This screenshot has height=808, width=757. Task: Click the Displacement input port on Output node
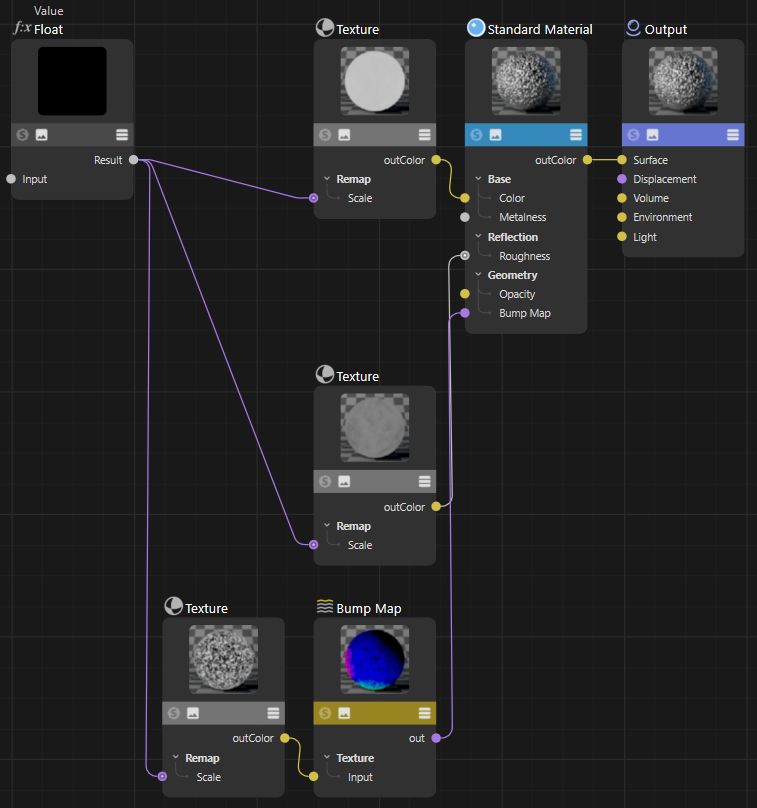[622, 179]
